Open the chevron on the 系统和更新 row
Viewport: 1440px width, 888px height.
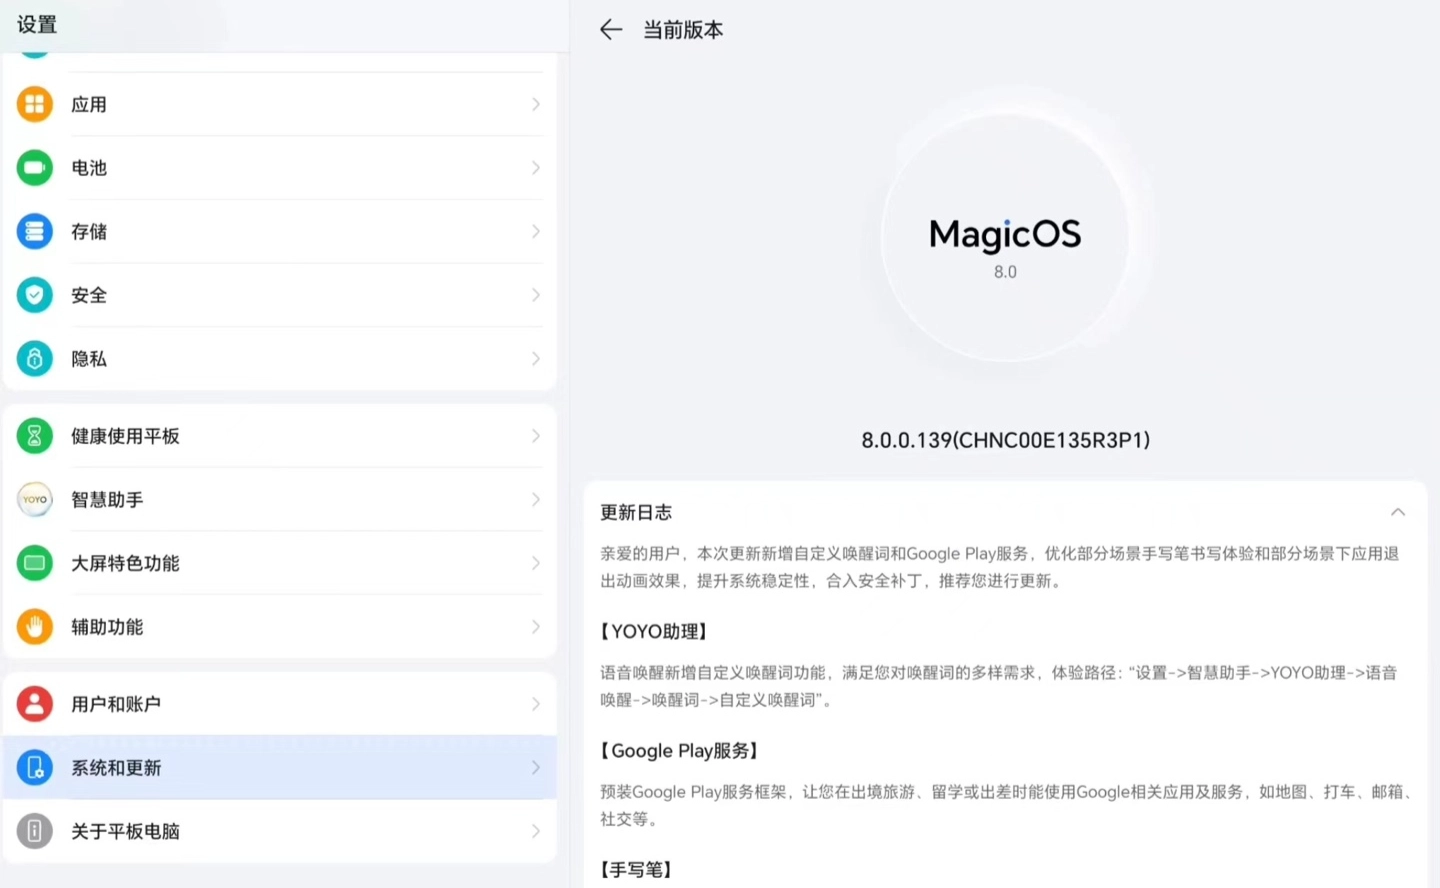pyautogui.click(x=536, y=768)
